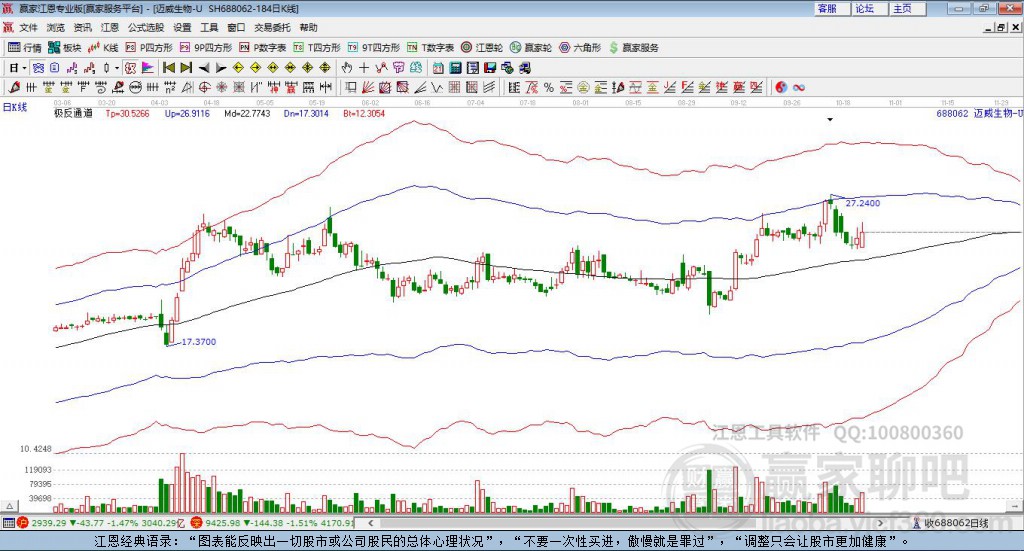The image size is (1024, 551).
Task: Launch the 赢家轮 wheel tool
Action: pos(531,48)
